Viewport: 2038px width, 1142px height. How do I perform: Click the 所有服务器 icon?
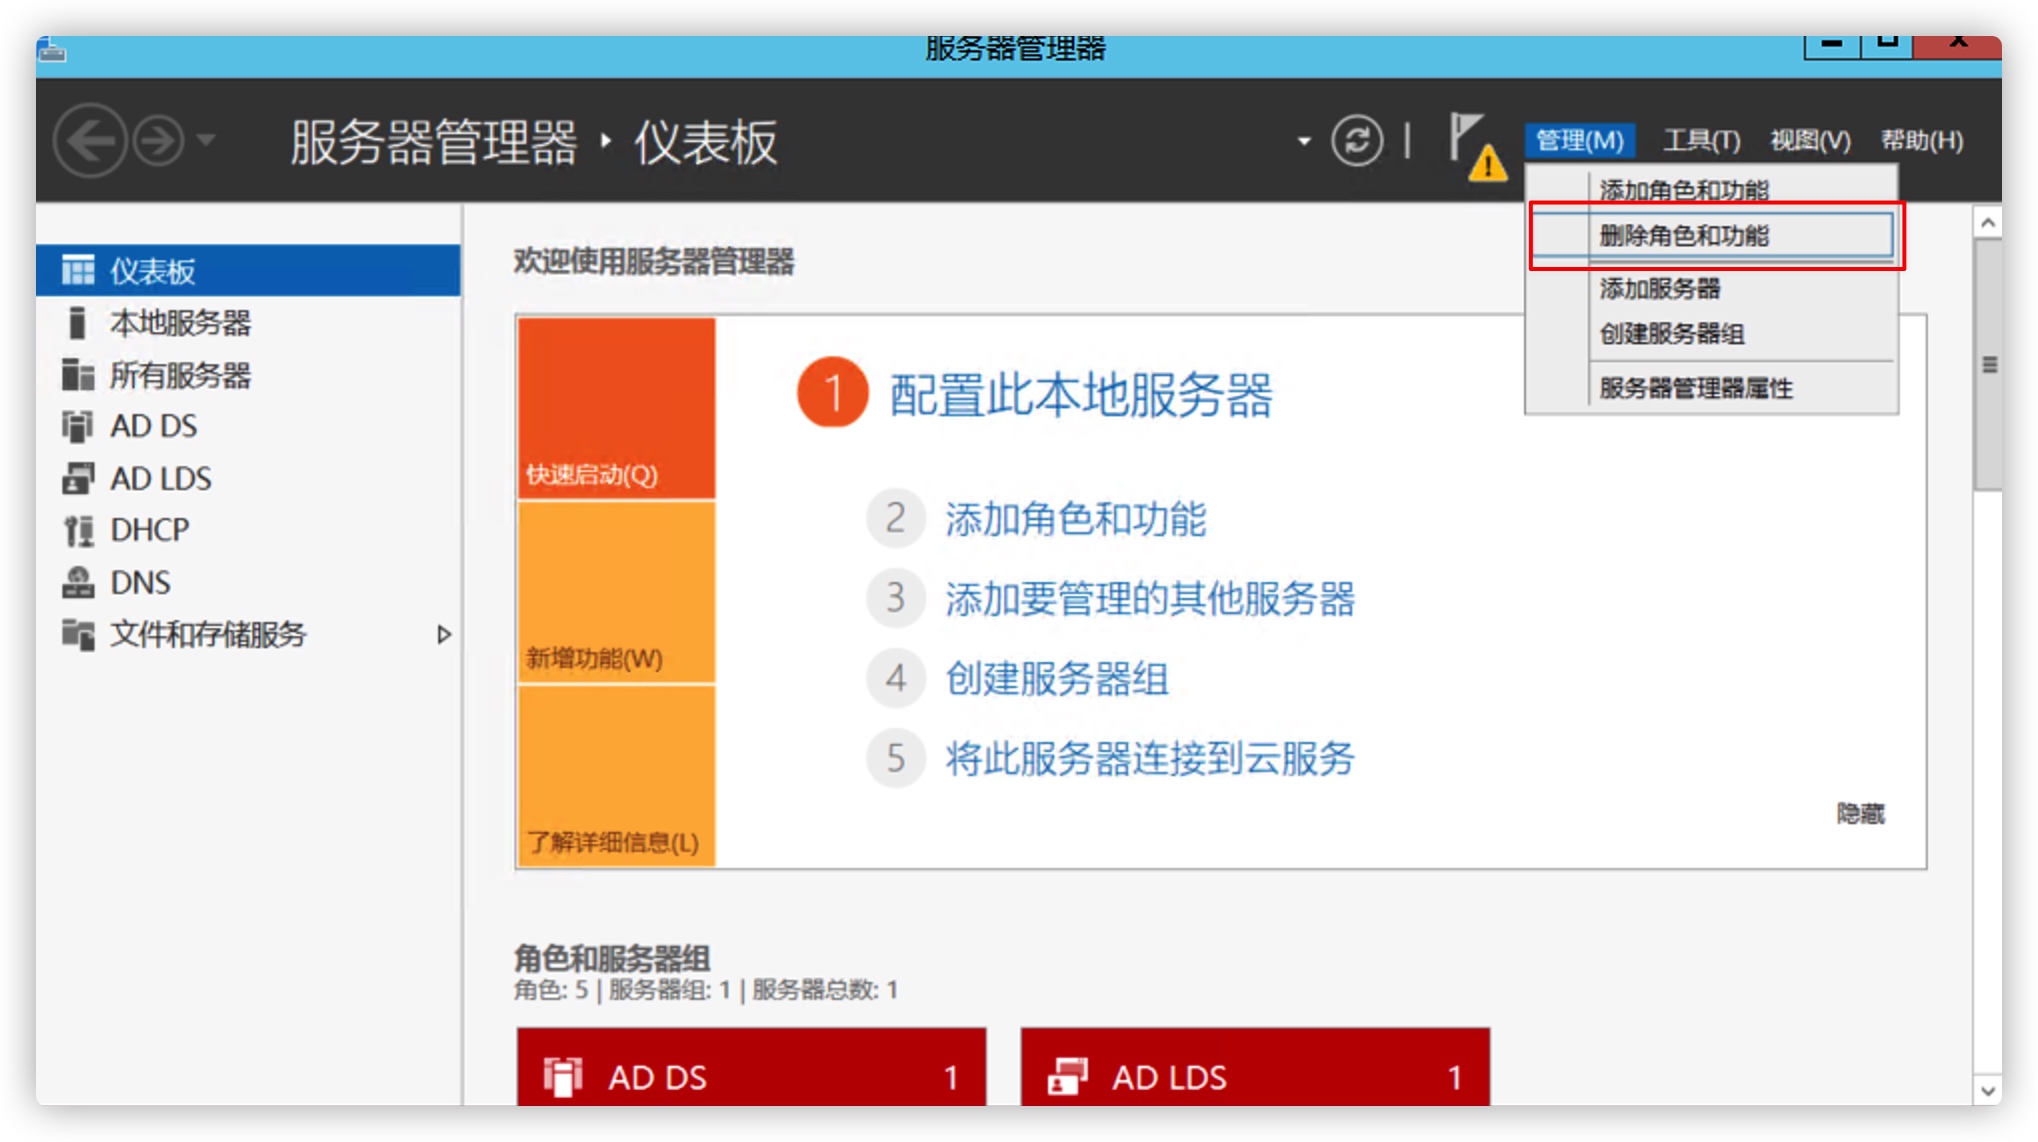coord(78,375)
